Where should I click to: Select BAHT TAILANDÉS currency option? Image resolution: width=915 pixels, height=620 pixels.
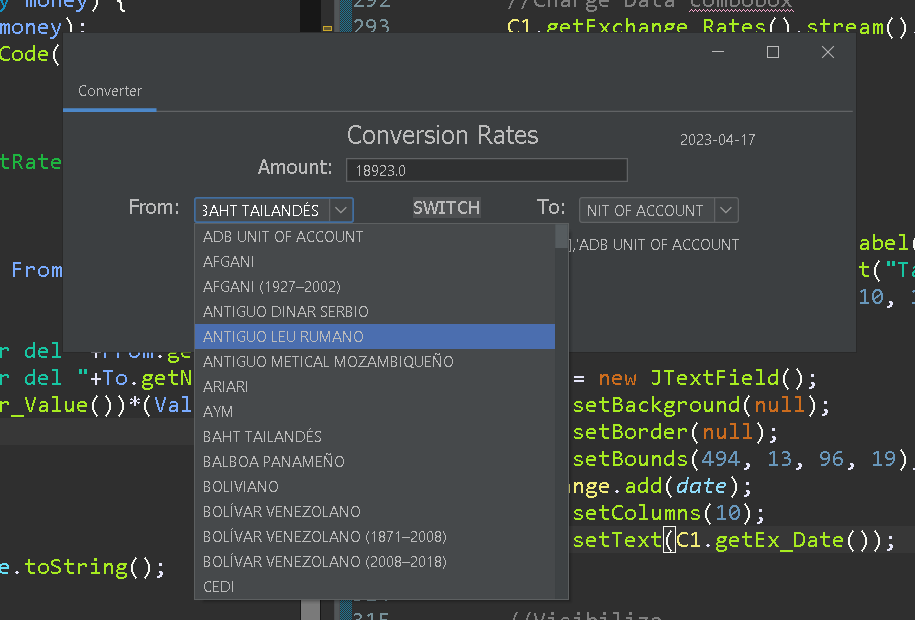pyautogui.click(x=262, y=436)
